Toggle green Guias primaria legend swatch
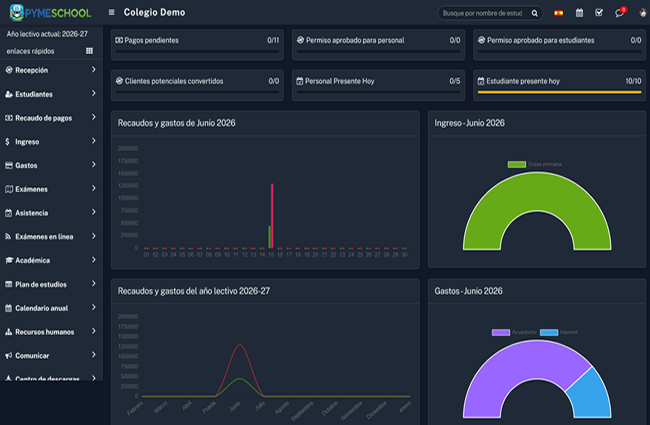650x425 pixels. [x=517, y=164]
